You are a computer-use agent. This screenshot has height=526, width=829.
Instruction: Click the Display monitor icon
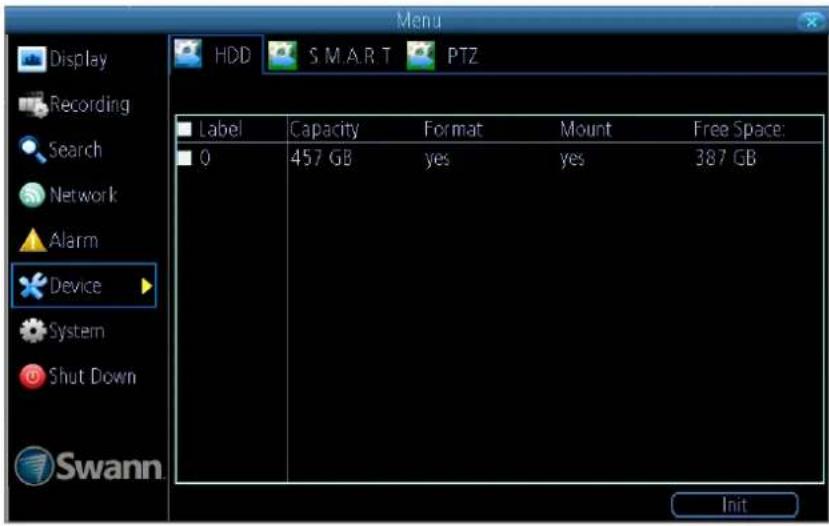[x=31, y=59]
